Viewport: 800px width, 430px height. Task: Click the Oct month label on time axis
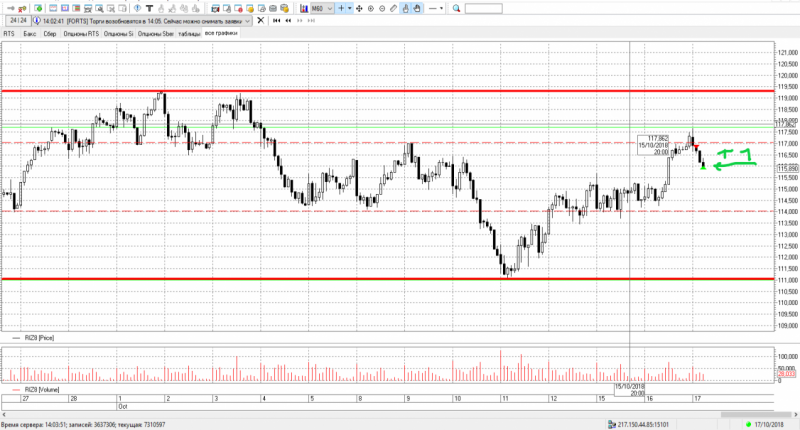pyautogui.click(x=122, y=407)
